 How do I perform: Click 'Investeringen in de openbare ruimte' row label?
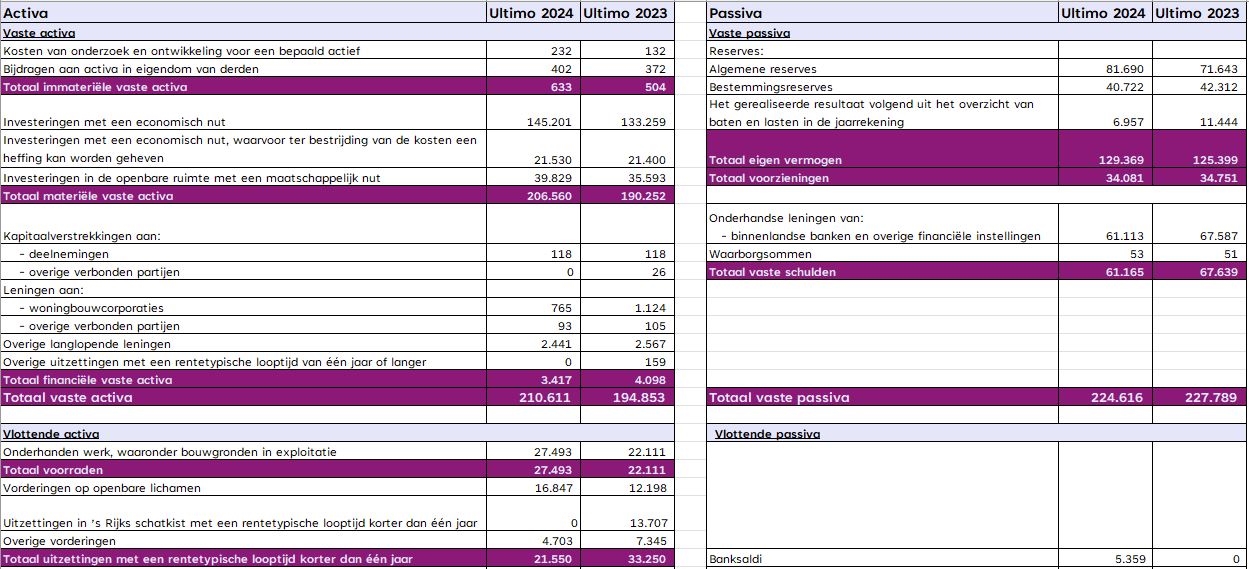click(193, 178)
